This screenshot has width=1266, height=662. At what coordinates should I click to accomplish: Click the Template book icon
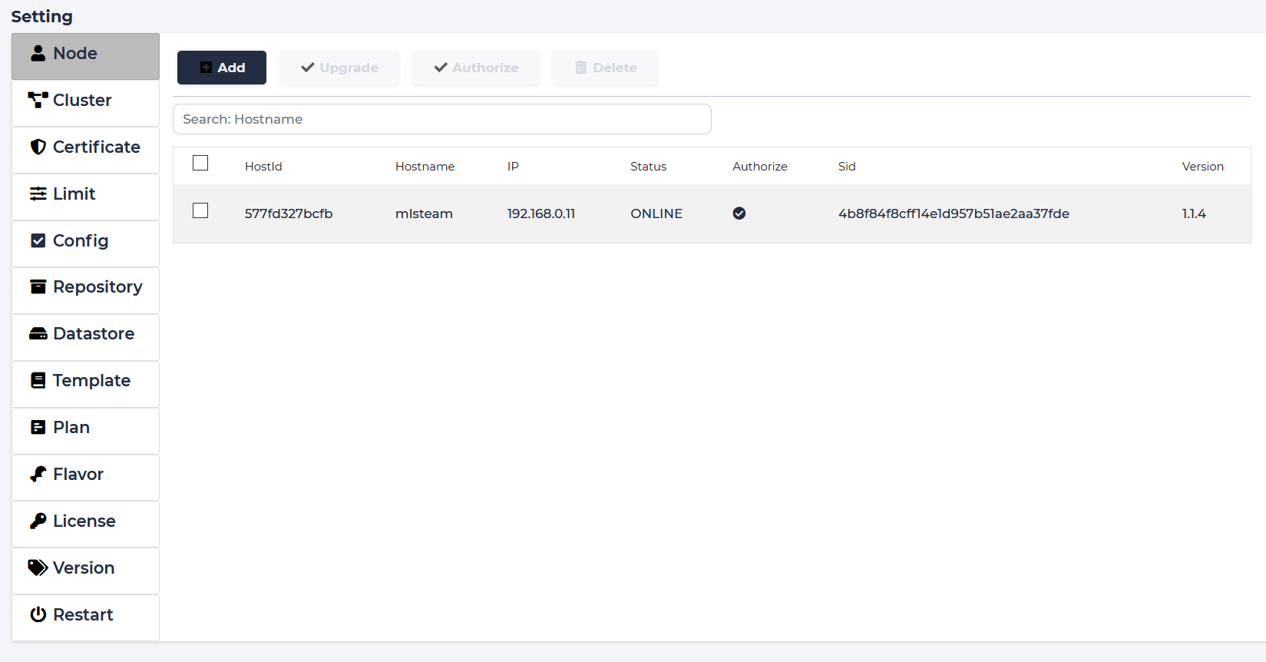pyautogui.click(x=38, y=380)
